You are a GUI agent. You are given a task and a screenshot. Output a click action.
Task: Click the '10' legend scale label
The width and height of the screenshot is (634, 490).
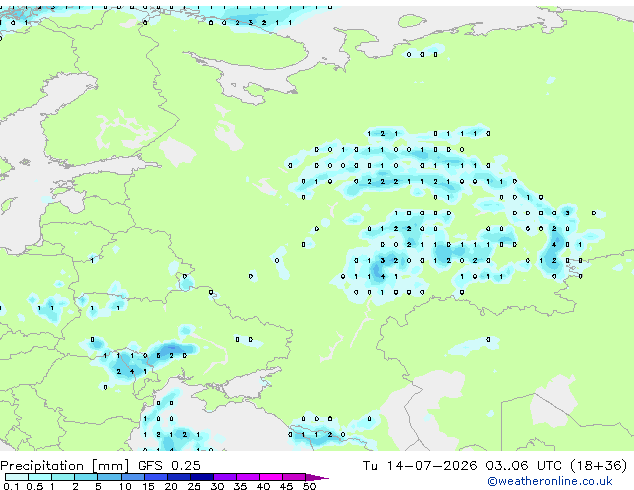pyautogui.click(x=125, y=486)
